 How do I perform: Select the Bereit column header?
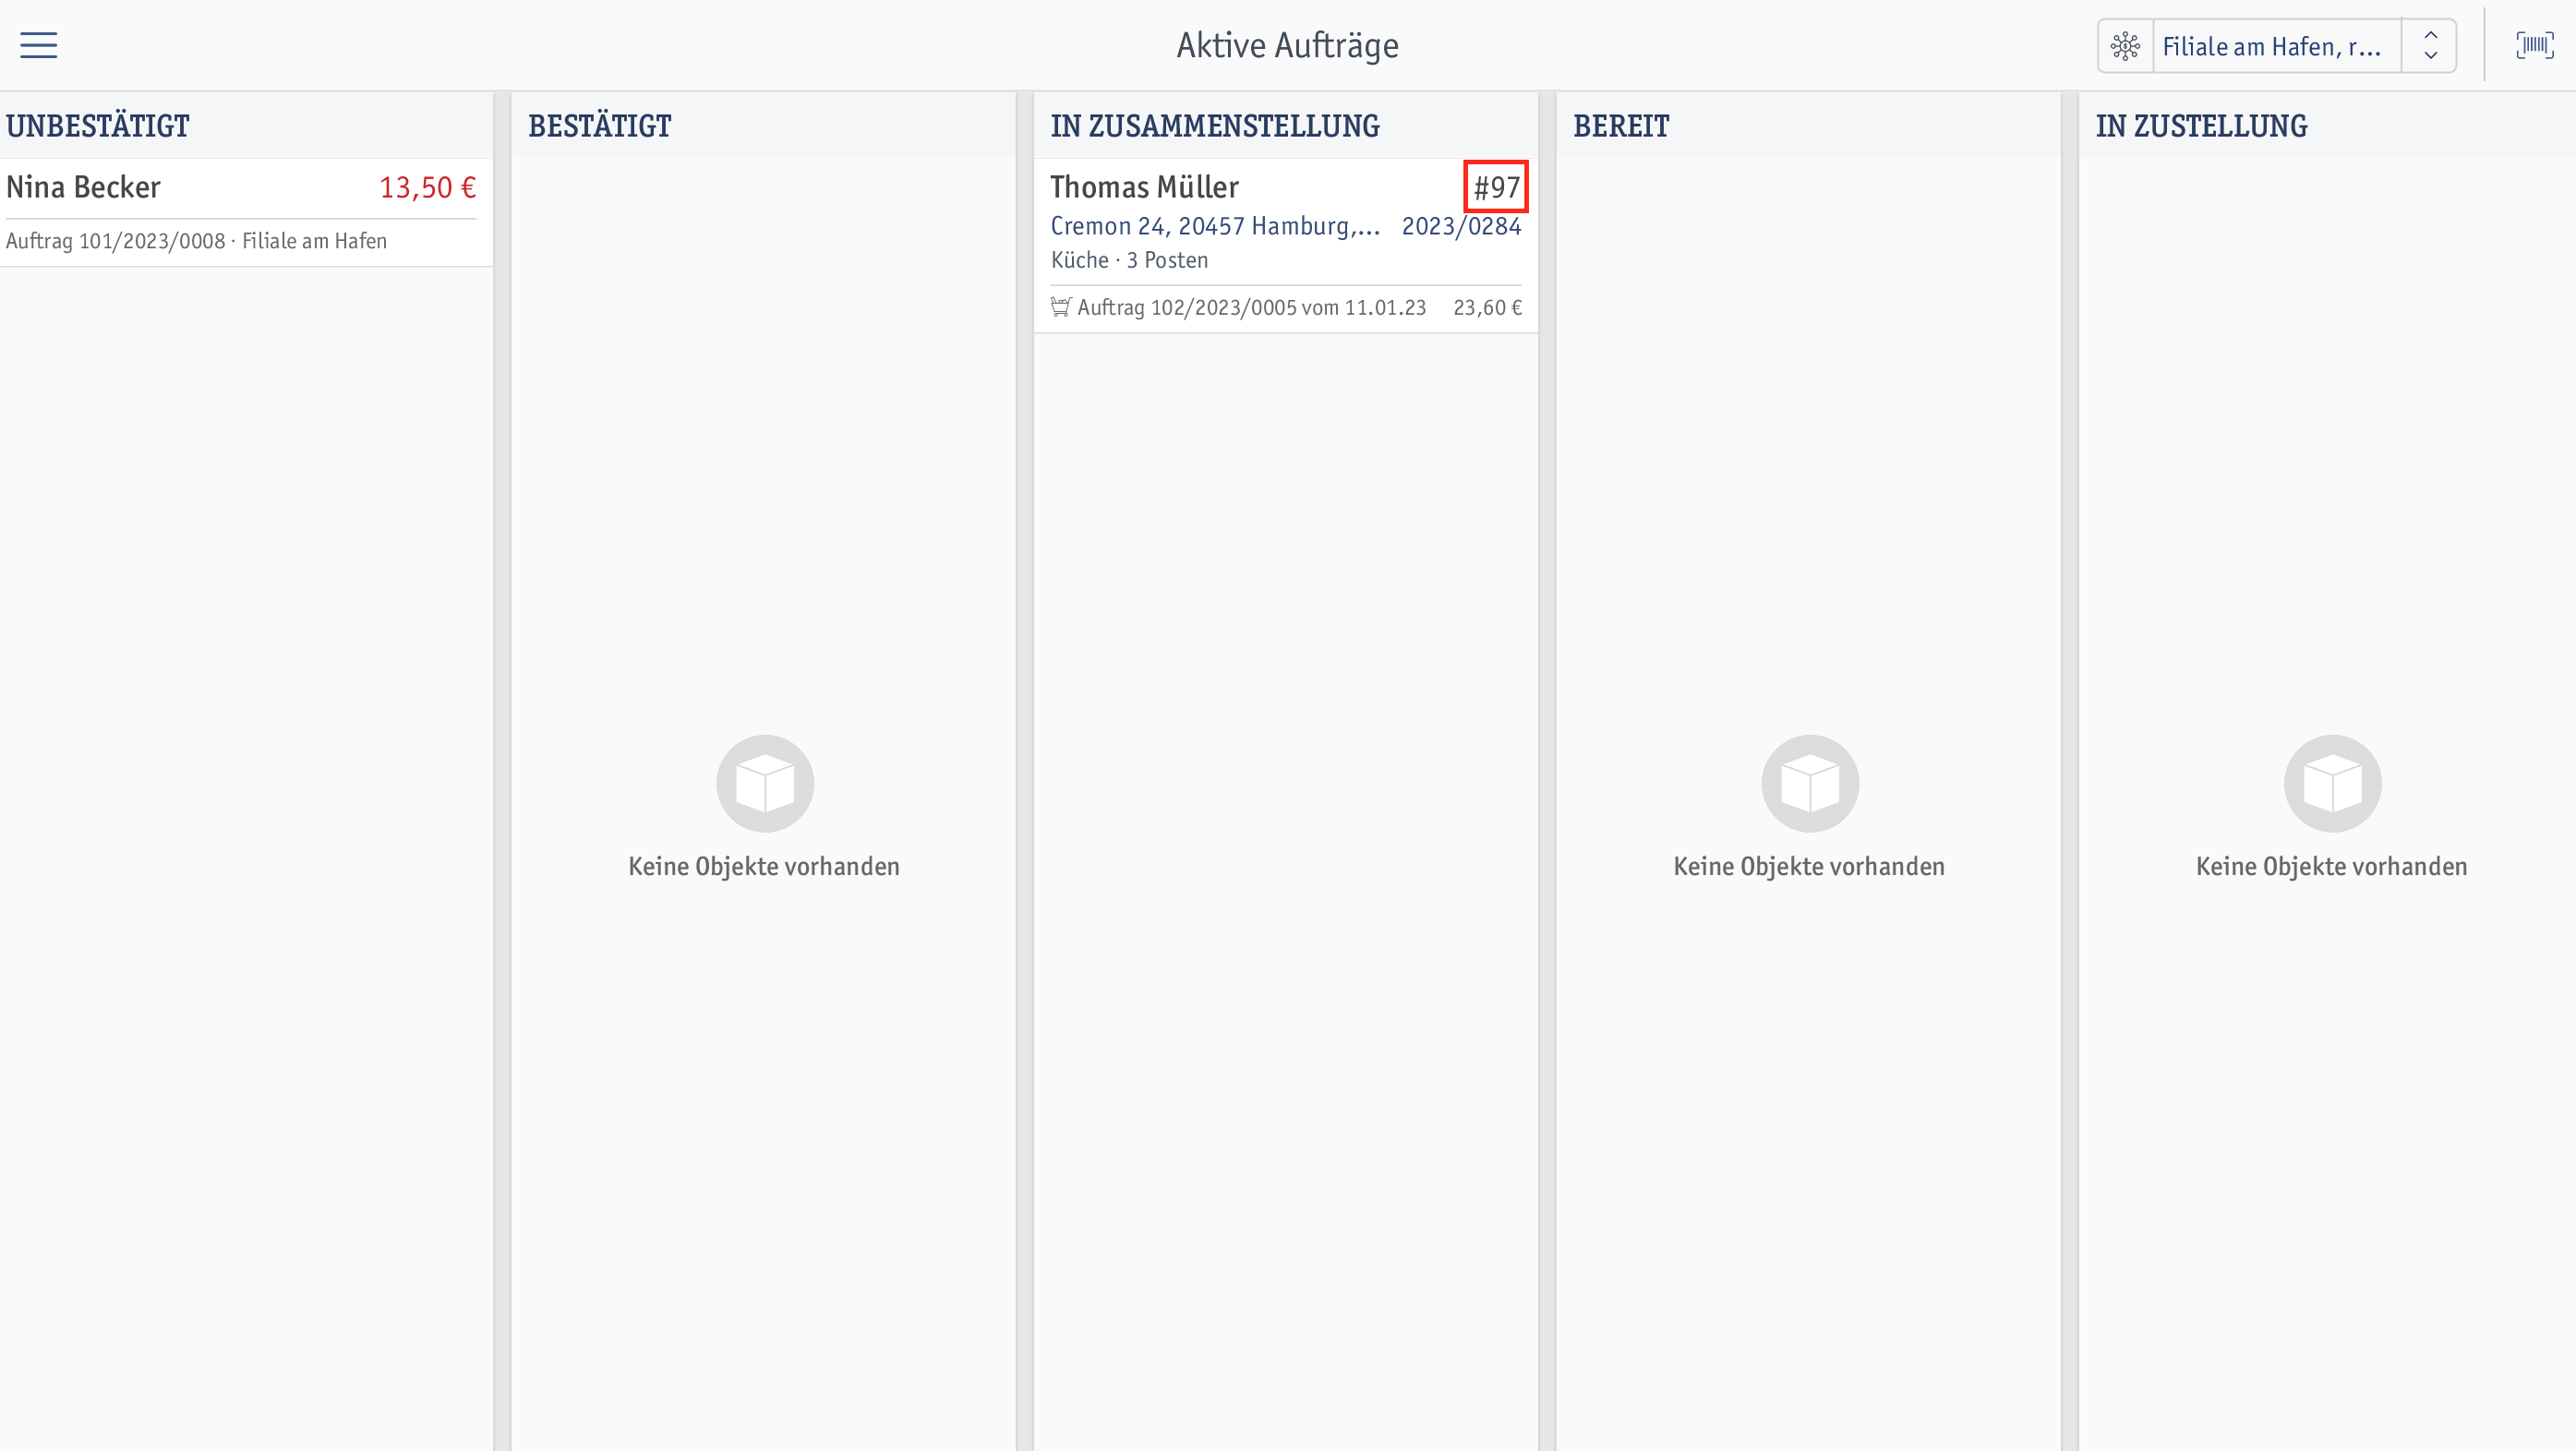1621,126
